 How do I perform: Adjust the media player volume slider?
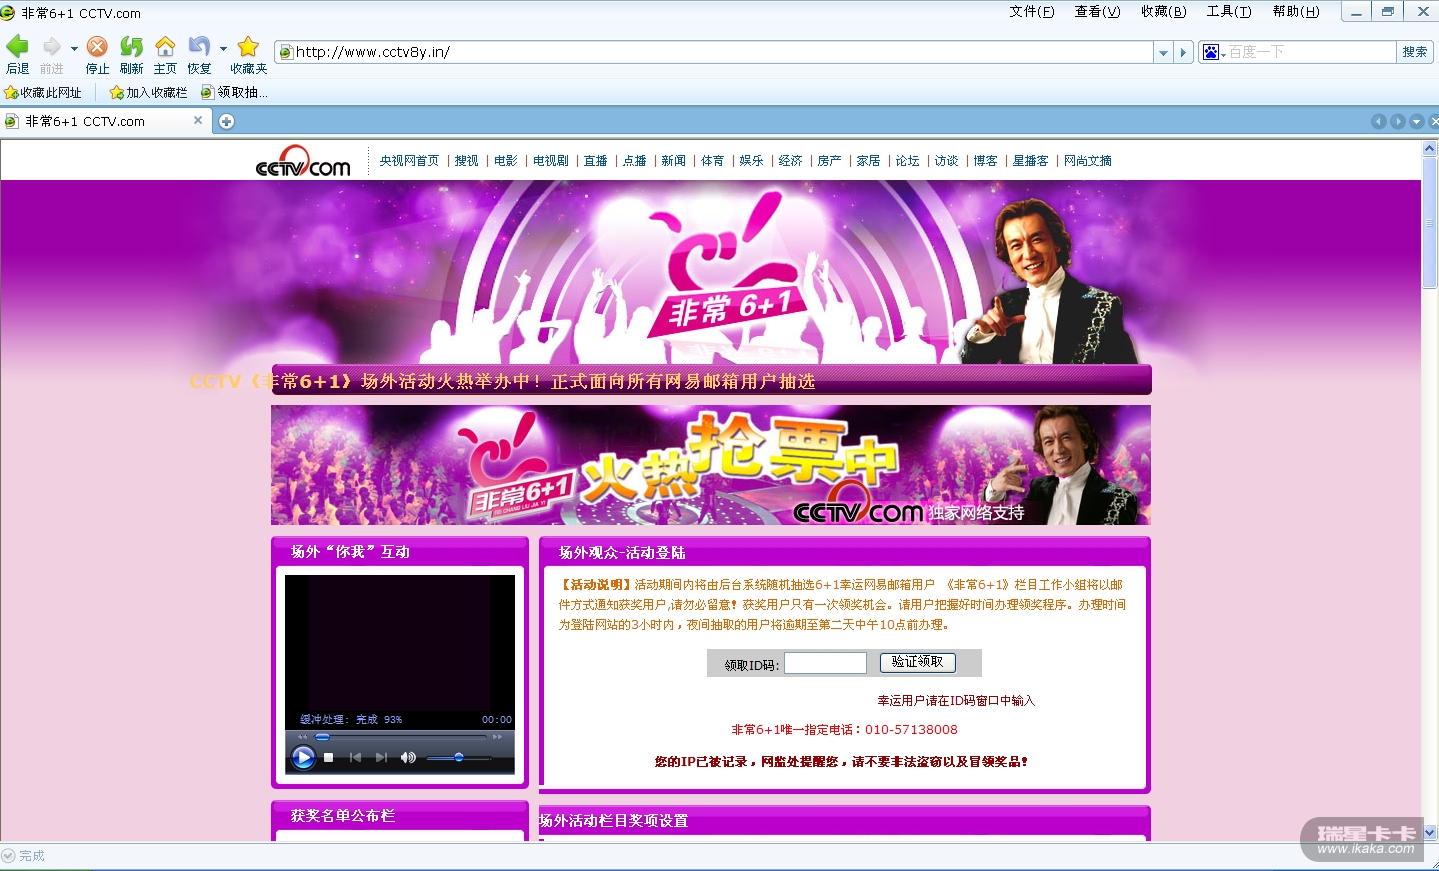(x=459, y=757)
